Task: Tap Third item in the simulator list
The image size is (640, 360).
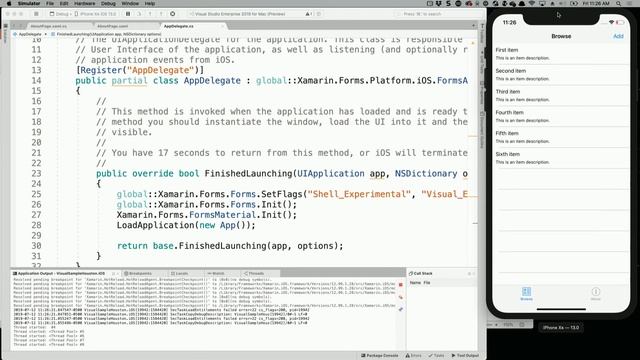Action: pos(561,95)
